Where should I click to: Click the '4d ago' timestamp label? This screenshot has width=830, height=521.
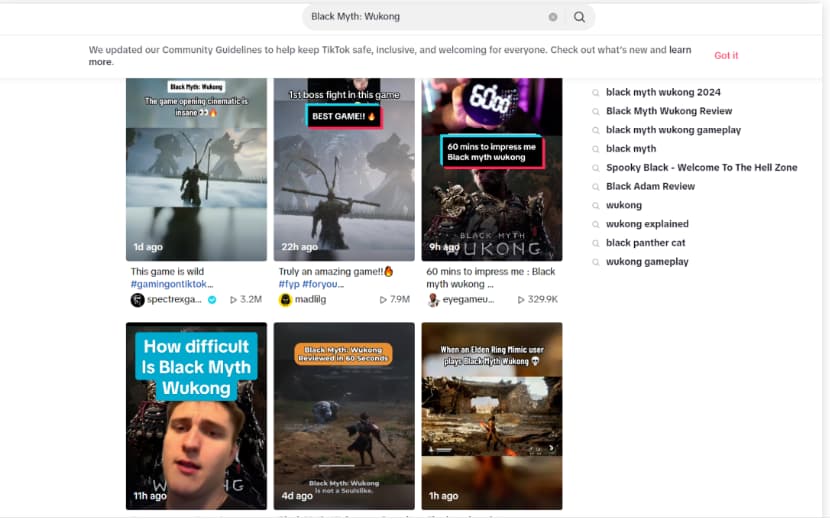tap(297, 496)
